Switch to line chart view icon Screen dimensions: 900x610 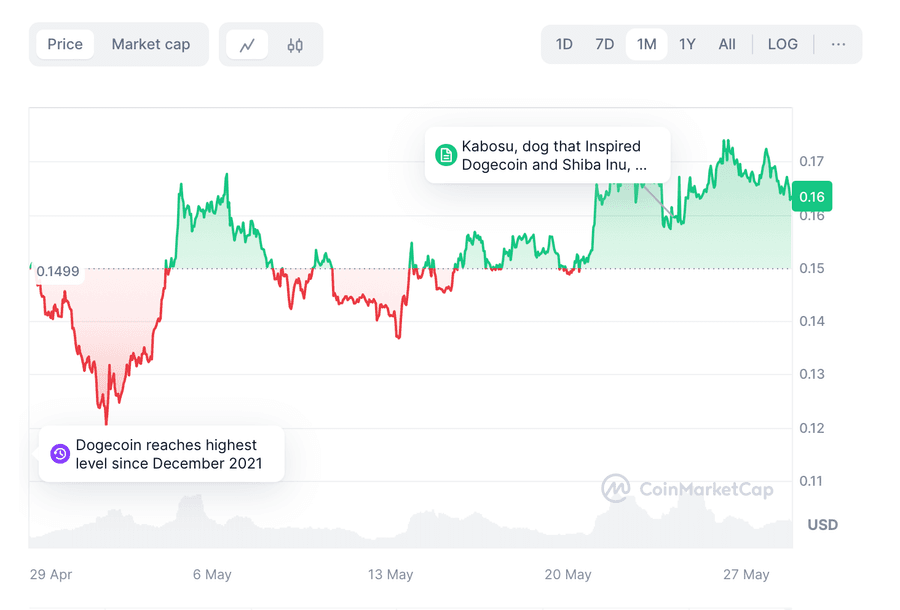(x=247, y=44)
